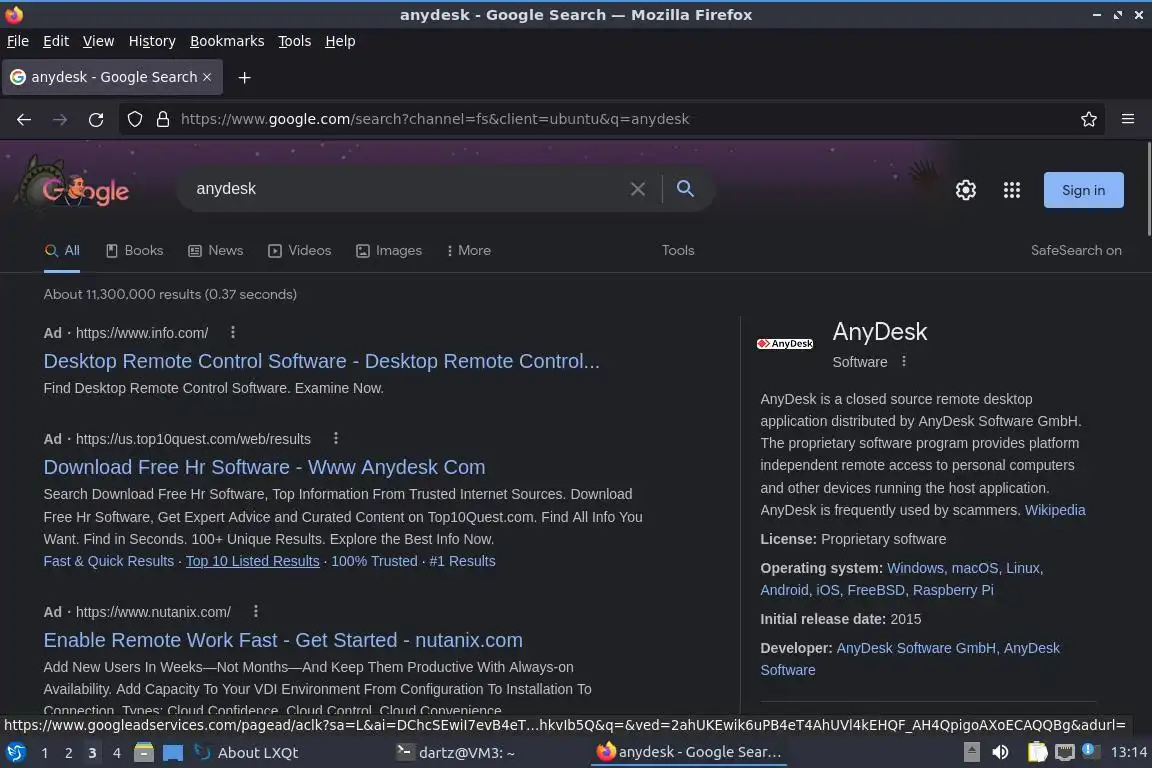The height and width of the screenshot is (768, 1152).
Task: Open options for the nutanix.com ad
Action: (255, 611)
